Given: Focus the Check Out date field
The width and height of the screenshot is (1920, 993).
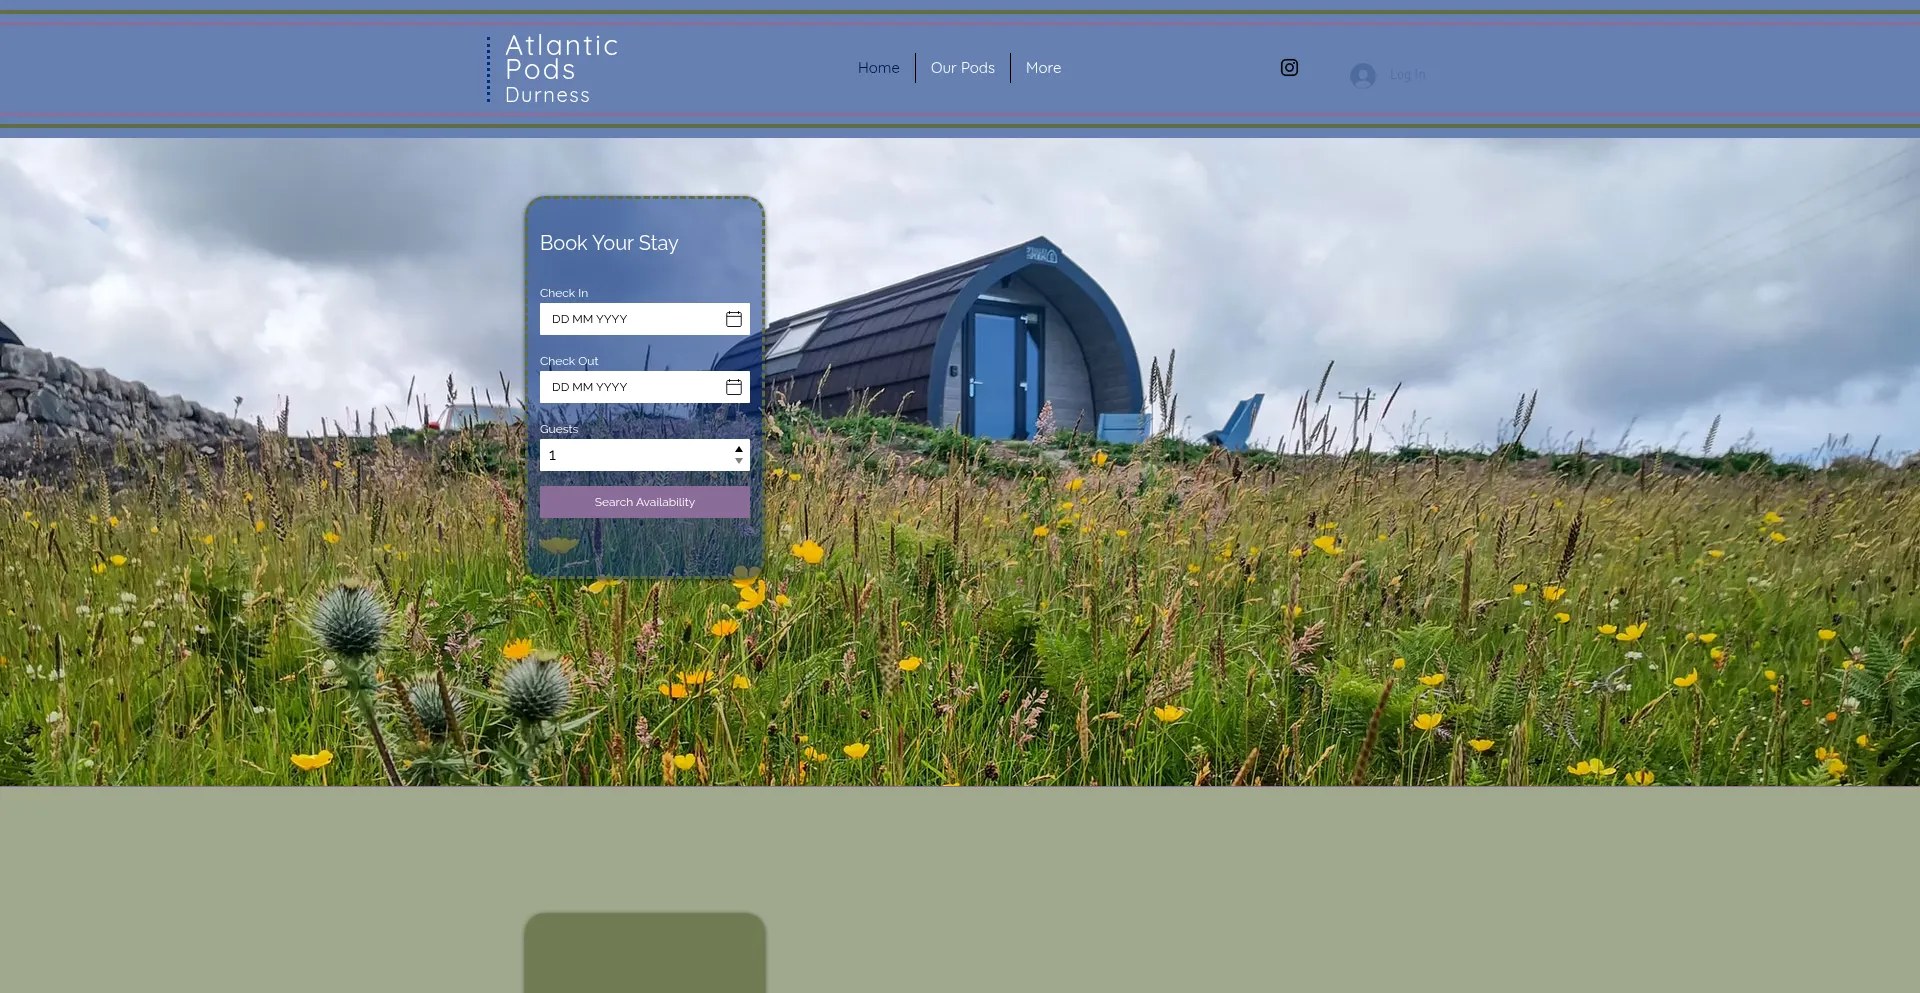Looking at the screenshot, I should click(x=630, y=387).
